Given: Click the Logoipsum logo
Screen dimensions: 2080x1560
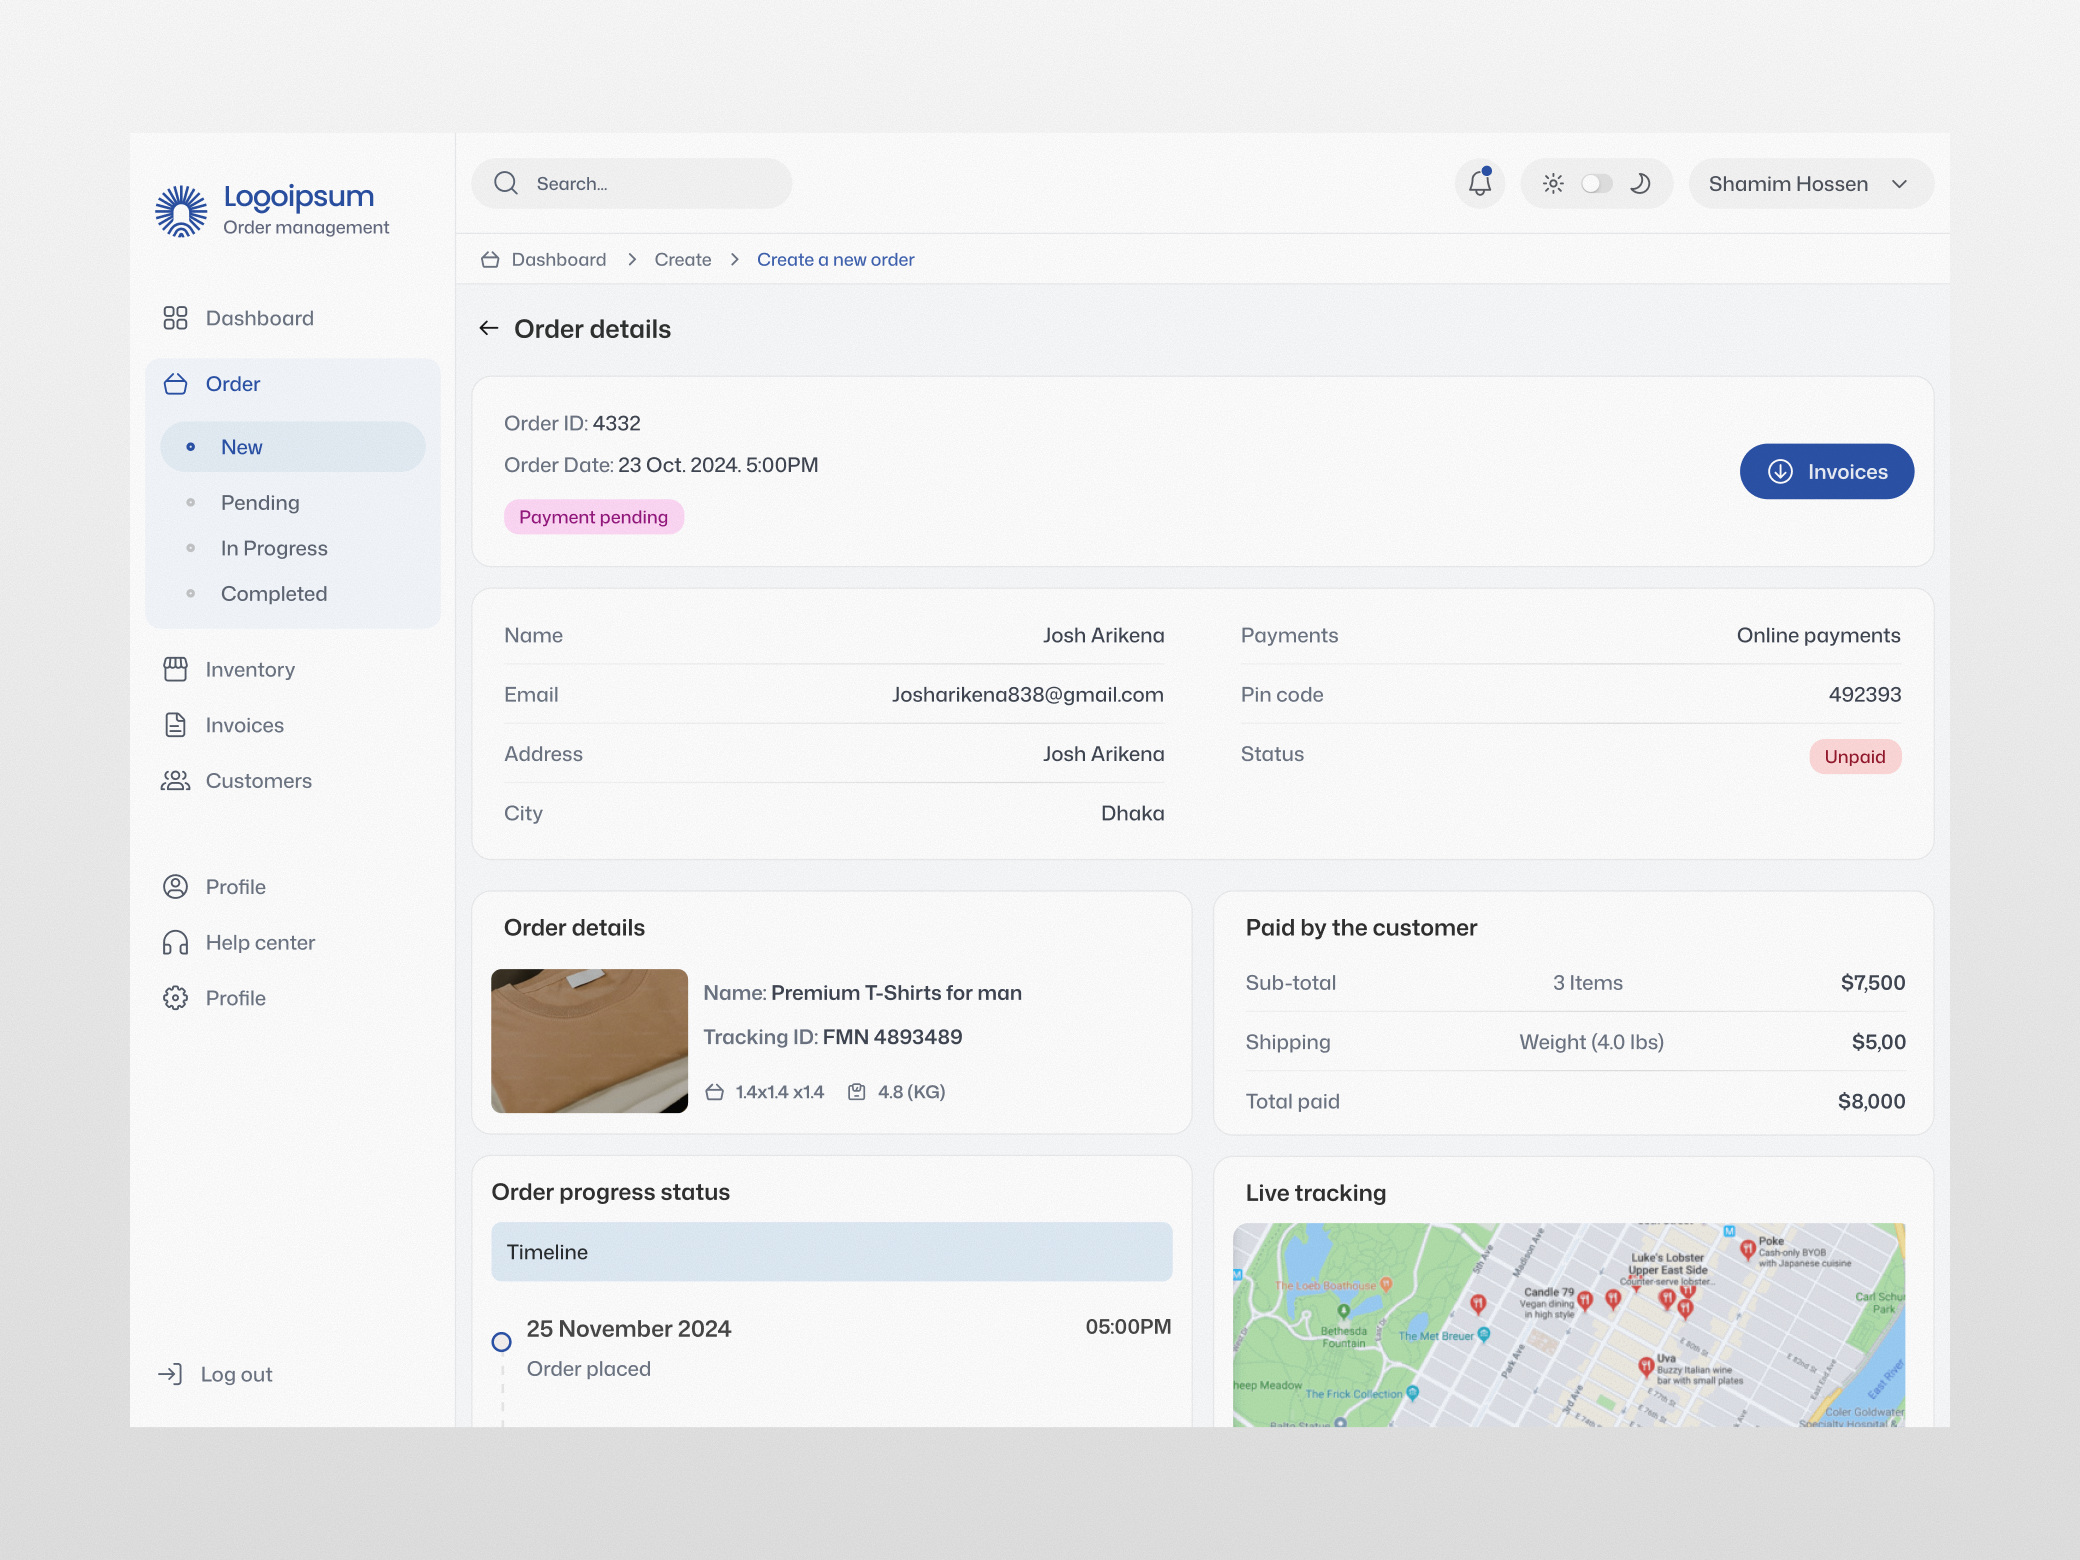Looking at the screenshot, I should tap(272, 211).
